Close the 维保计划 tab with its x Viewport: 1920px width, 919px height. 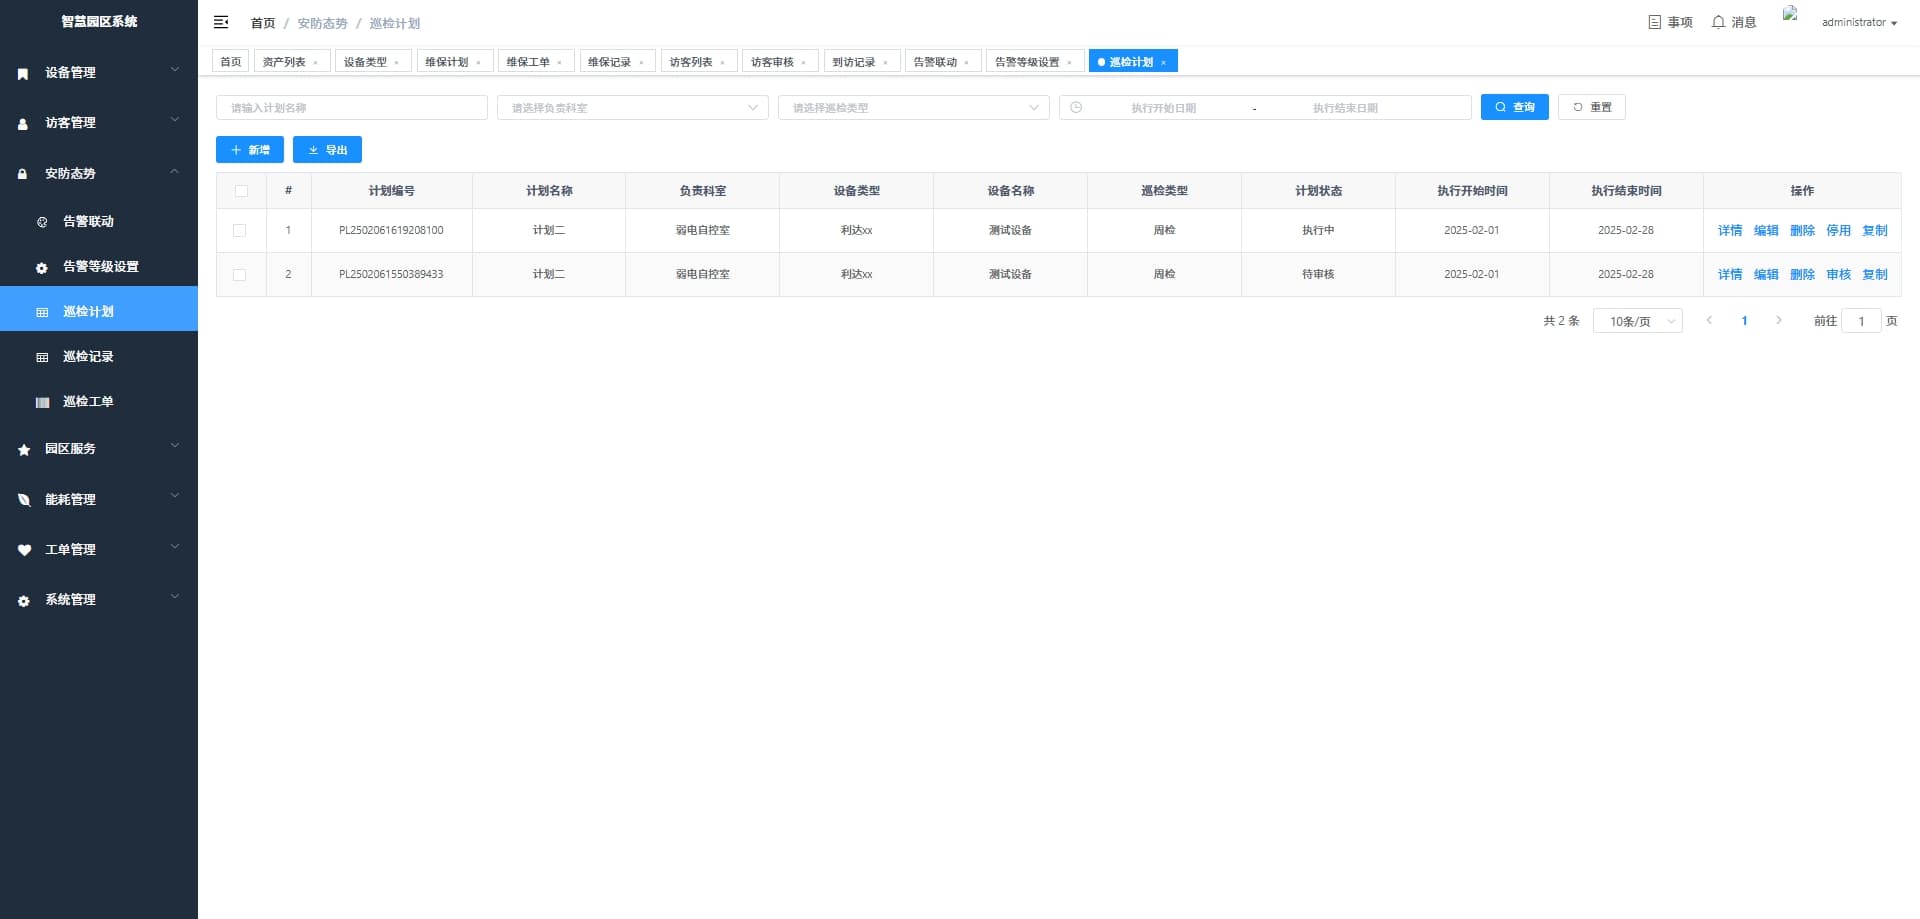pos(478,62)
